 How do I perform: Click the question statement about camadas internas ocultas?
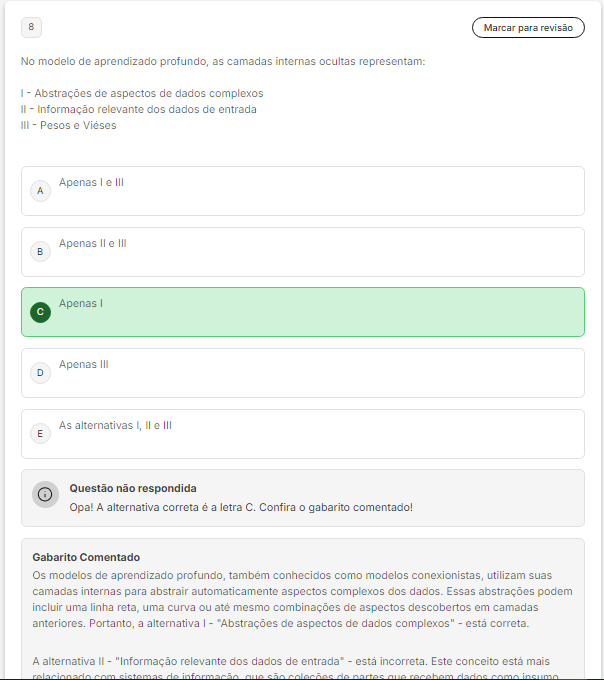[x=223, y=62]
